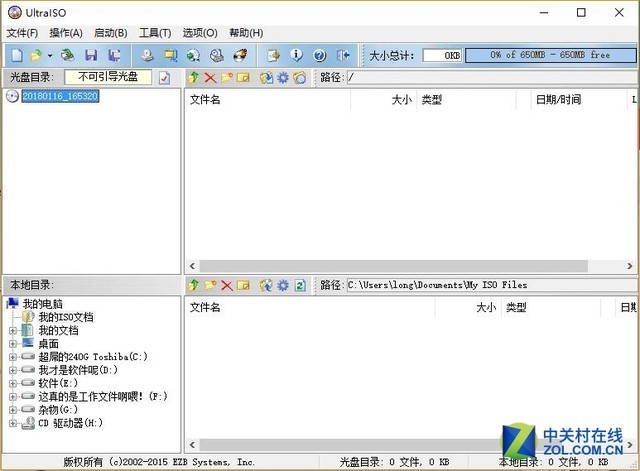Click the Convert image format icon
Viewport: 640px width, 471px height.
point(171,55)
